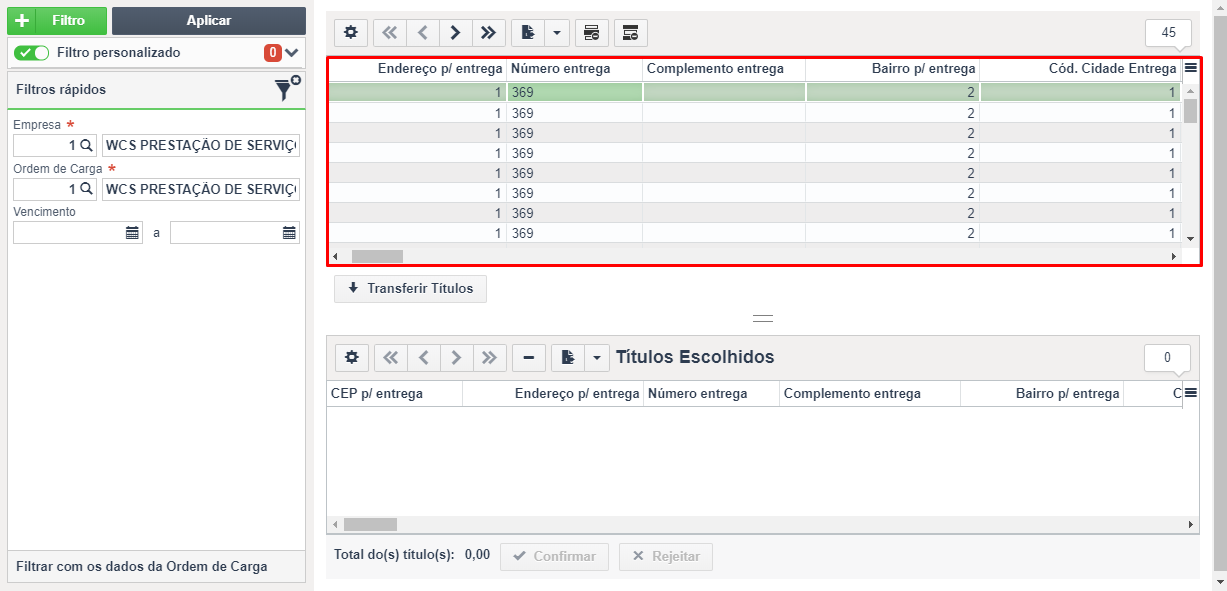Click Transferir Títulos button
This screenshot has height=591, width=1227.
tap(410, 289)
